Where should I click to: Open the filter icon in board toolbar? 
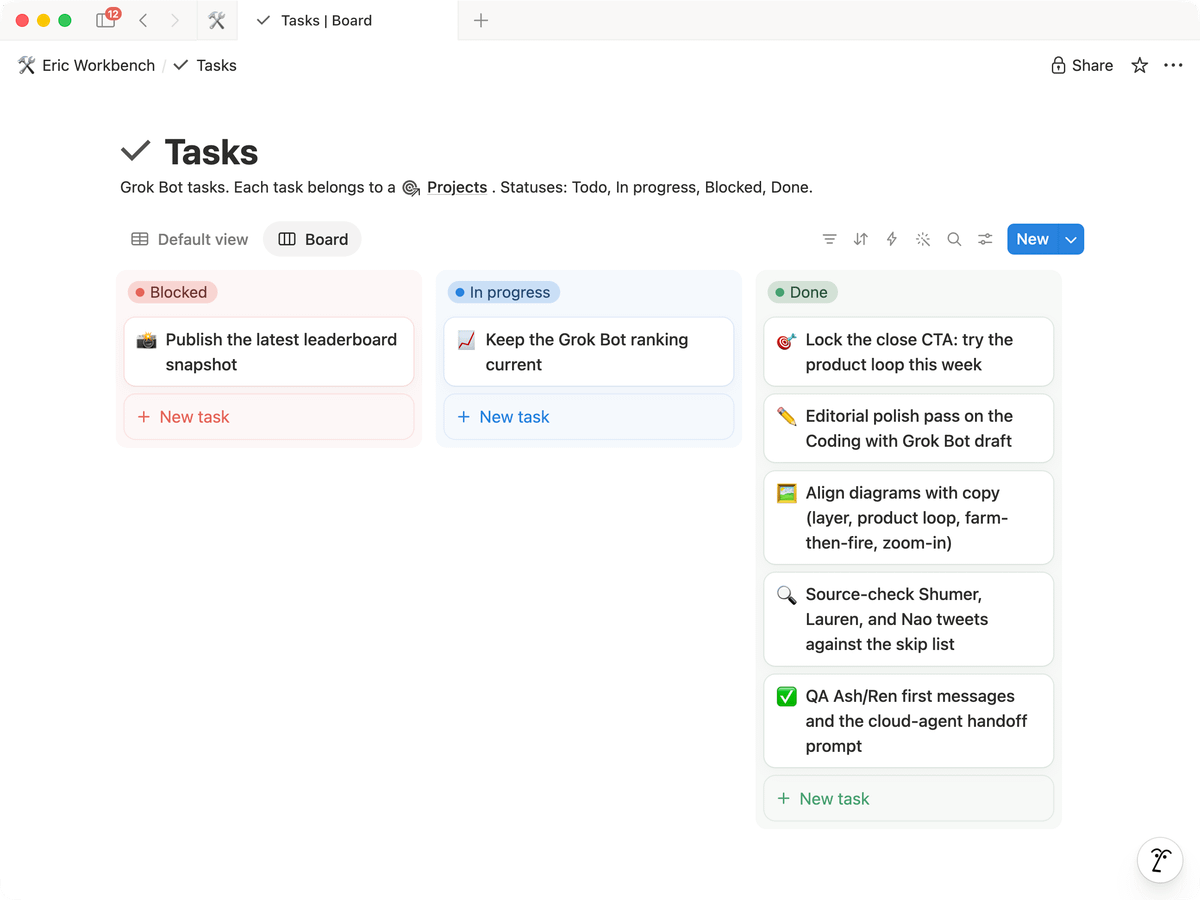coord(829,239)
